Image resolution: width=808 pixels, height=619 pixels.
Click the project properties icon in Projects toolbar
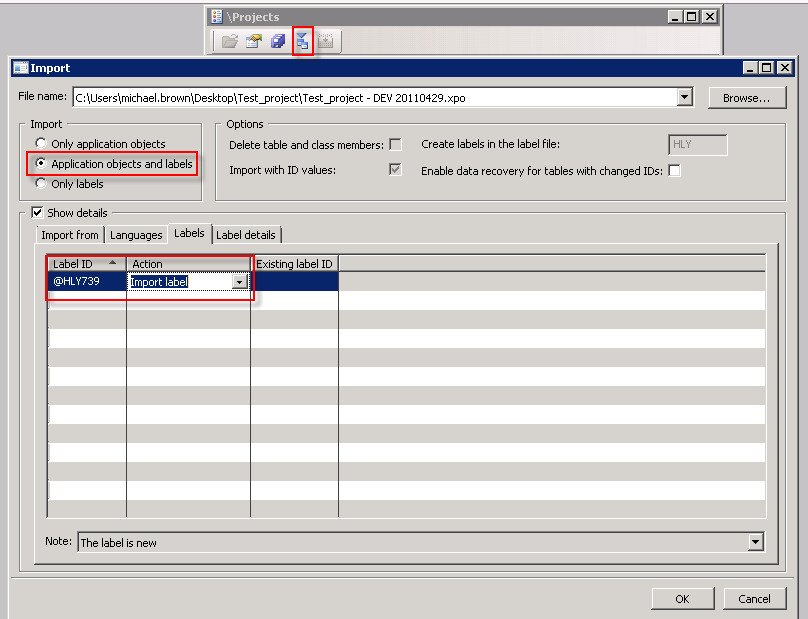point(252,40)
